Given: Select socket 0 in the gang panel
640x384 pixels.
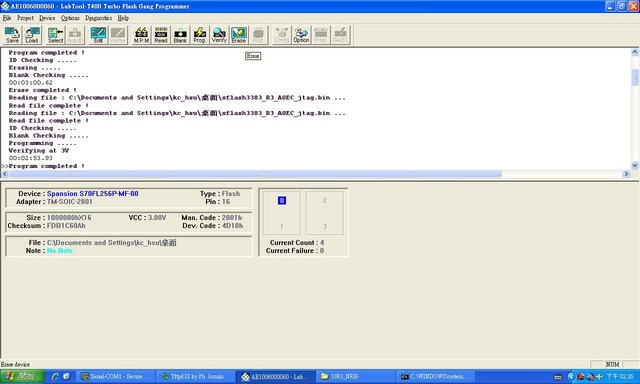Looking at the screenshot, I should [x=282, y=200].
